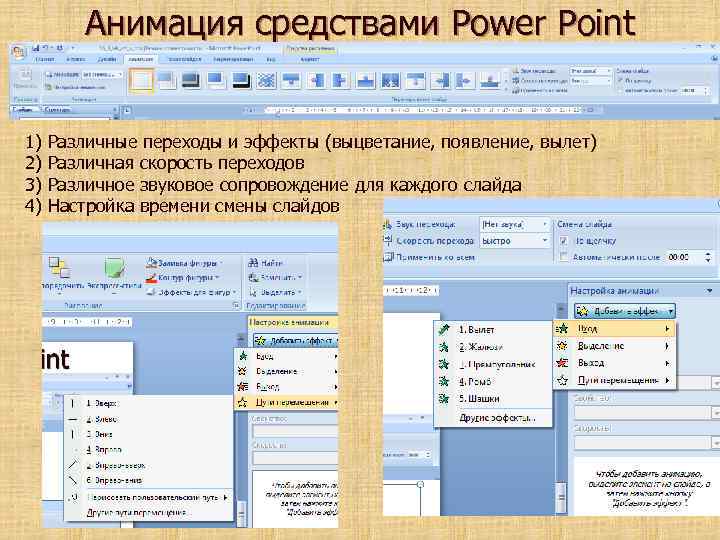Click Добавить эффект in right screenshot
Screen dimensions: 720x540
click(x=625, y=311)
